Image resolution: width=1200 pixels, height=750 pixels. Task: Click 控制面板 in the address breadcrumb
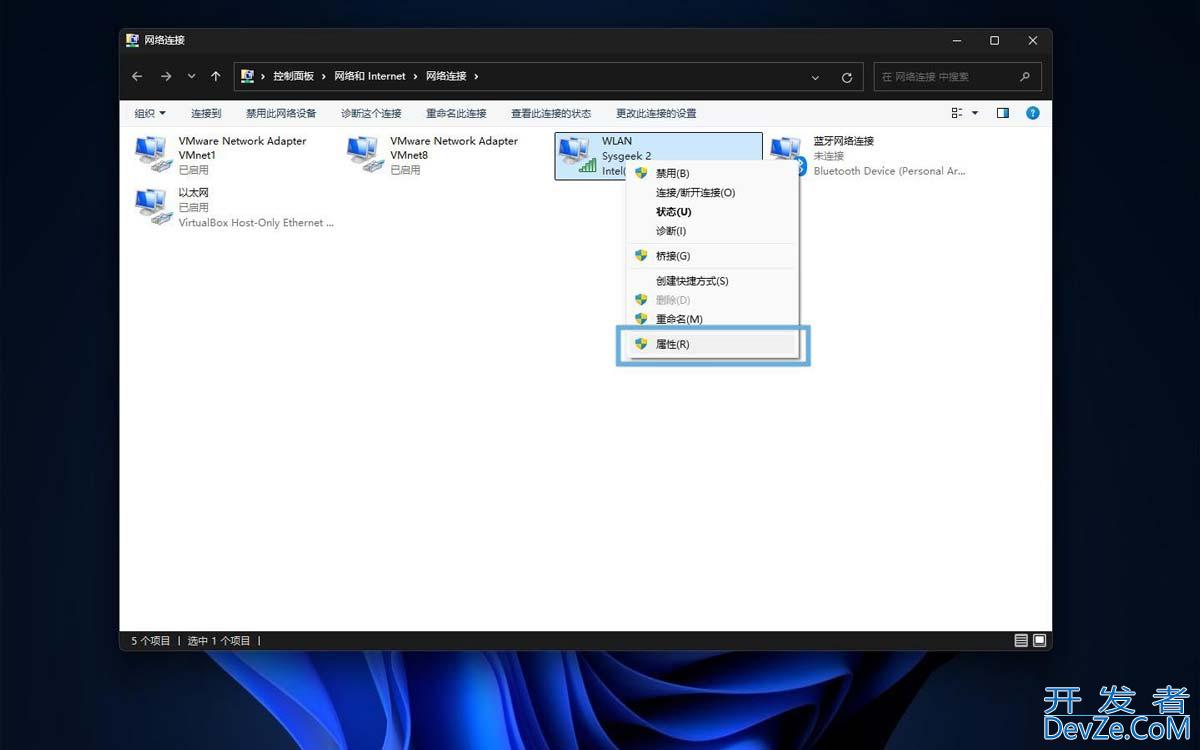point(293,77)
